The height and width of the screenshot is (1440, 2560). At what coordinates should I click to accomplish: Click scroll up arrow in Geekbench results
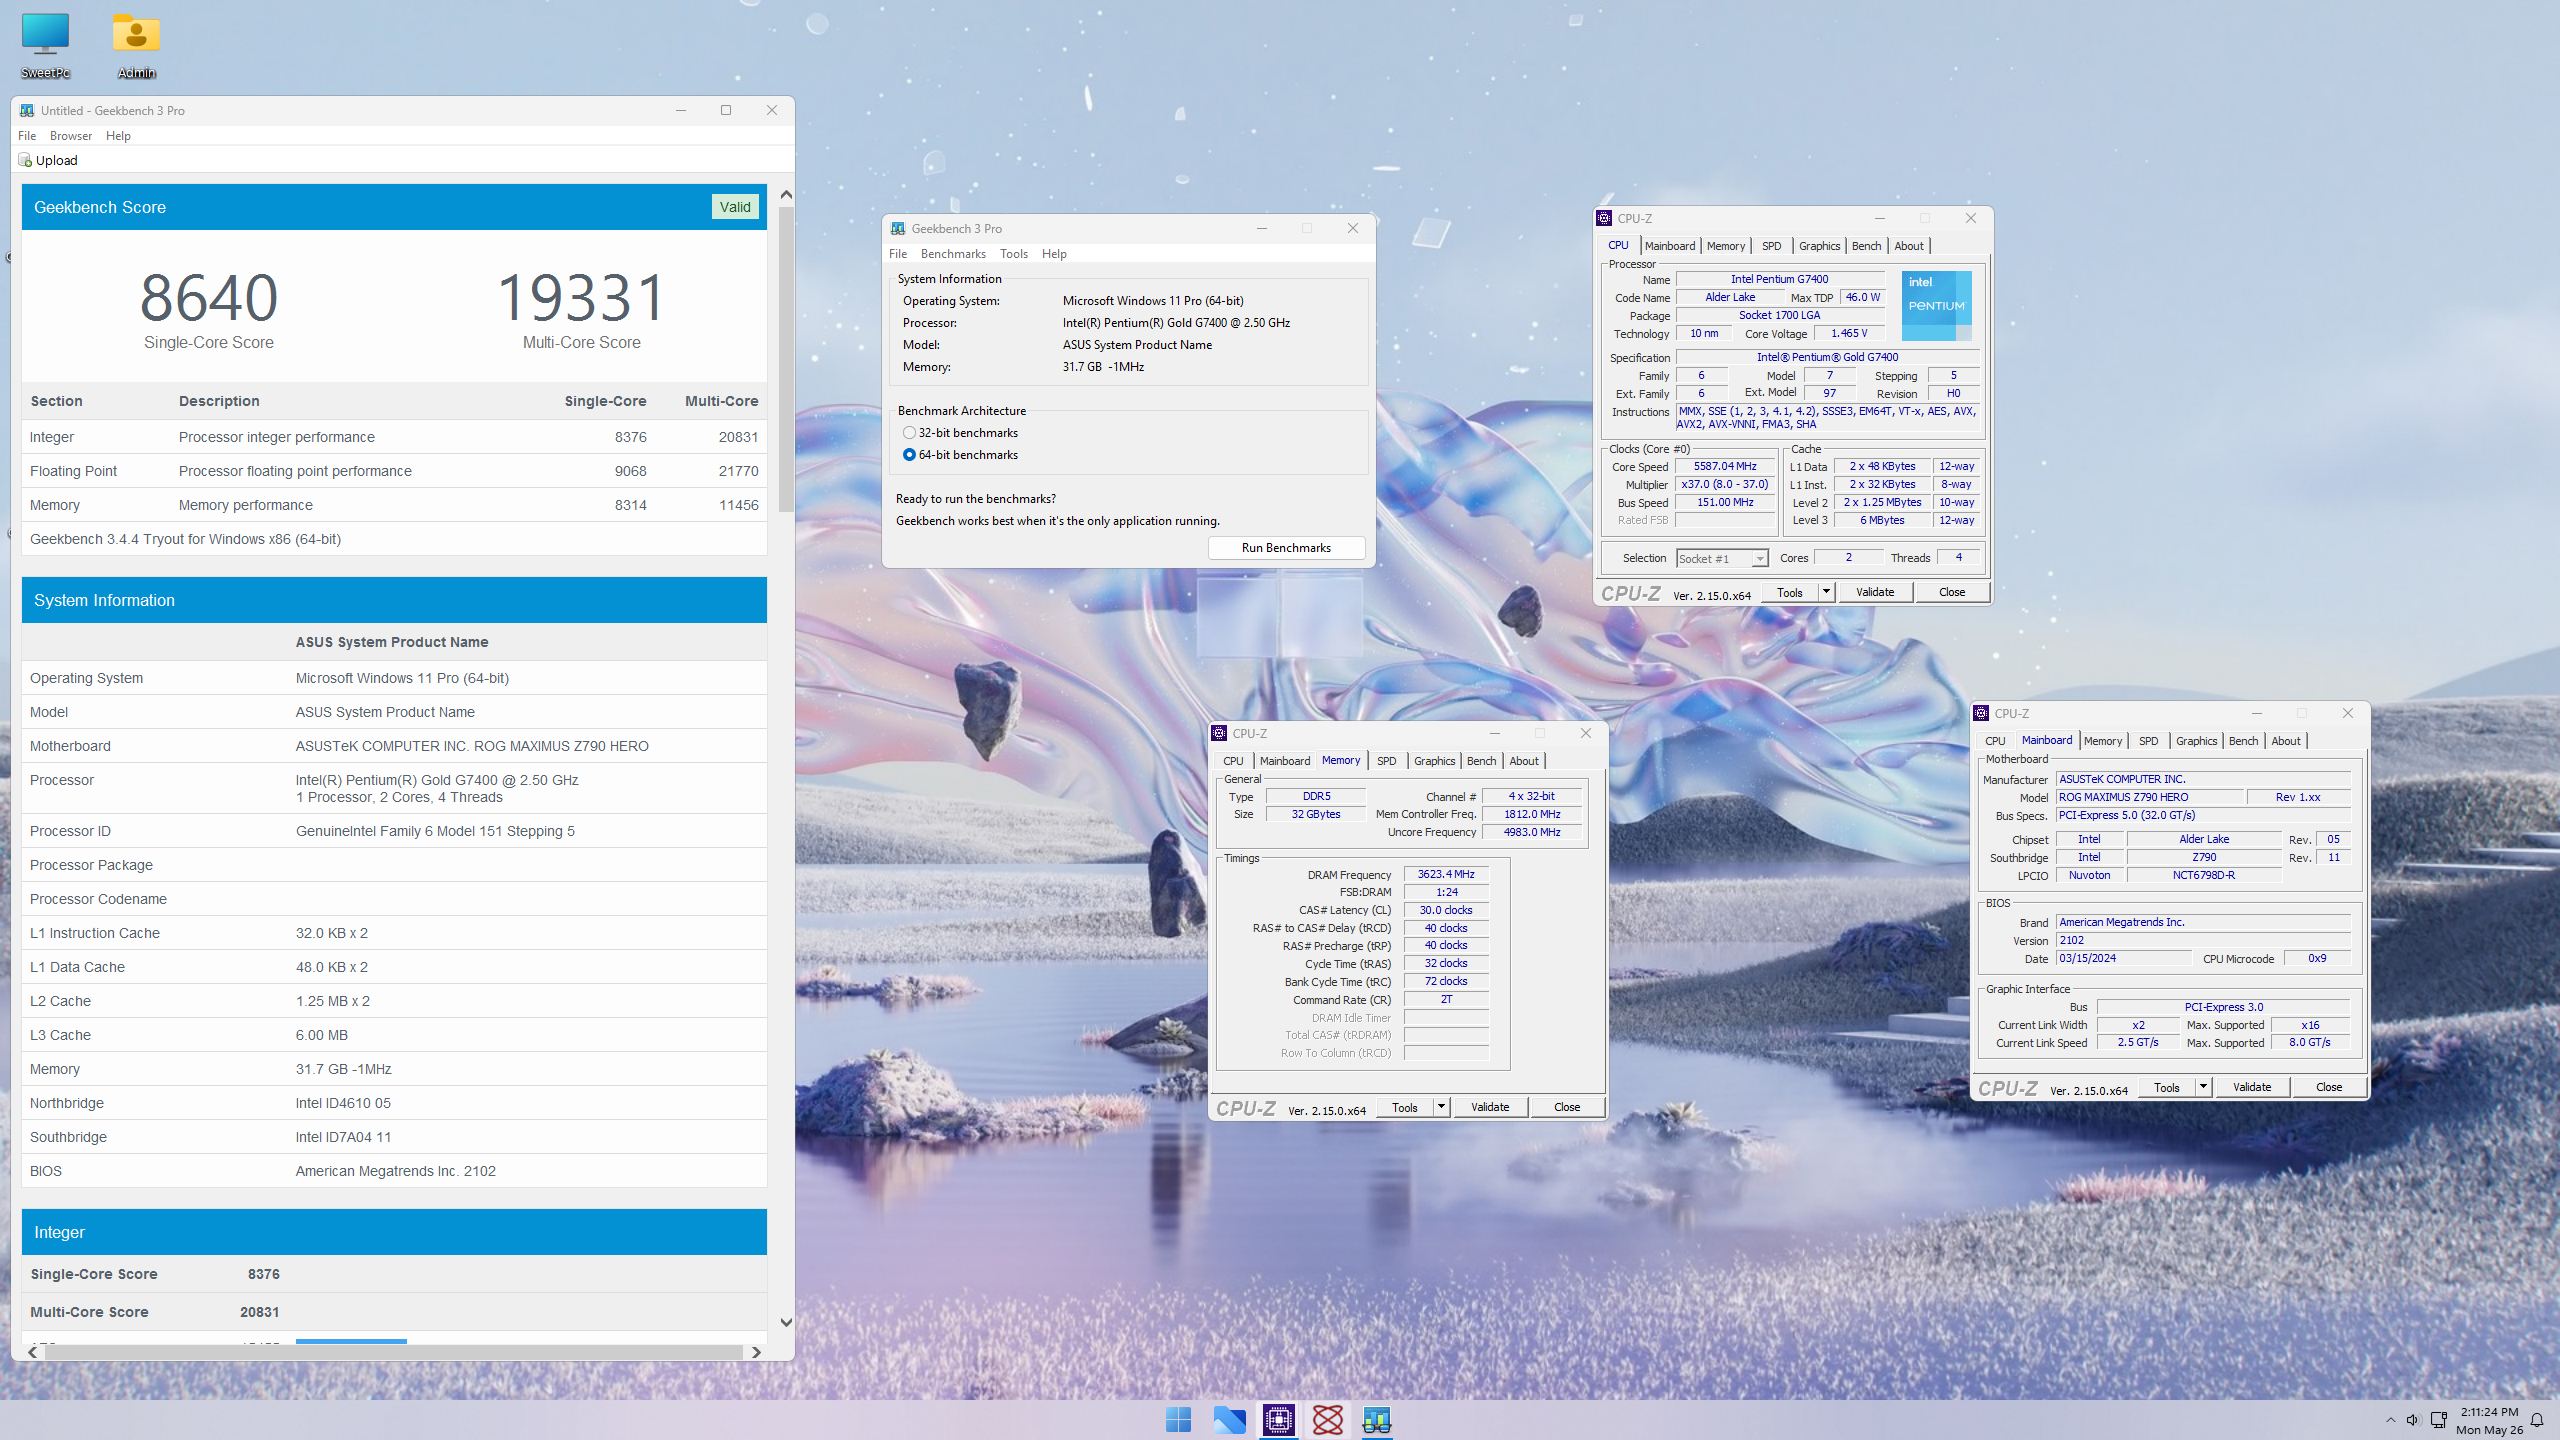(x=786, y=194)
